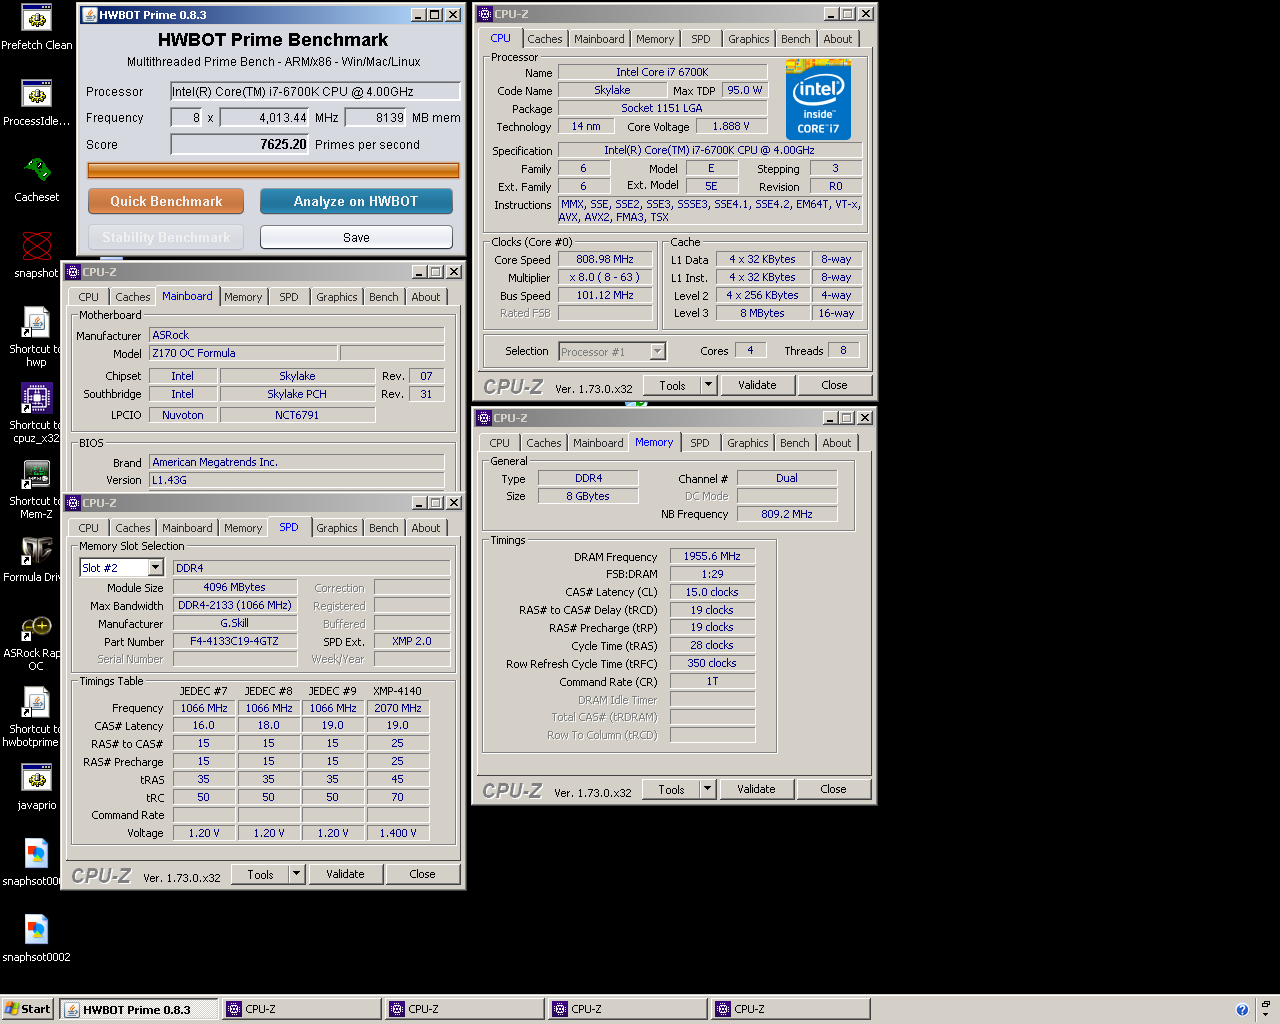Screen dimensions: 1280x1024
Task: Click the Frequency 4,013.44 MHz field
Action: 264,117
